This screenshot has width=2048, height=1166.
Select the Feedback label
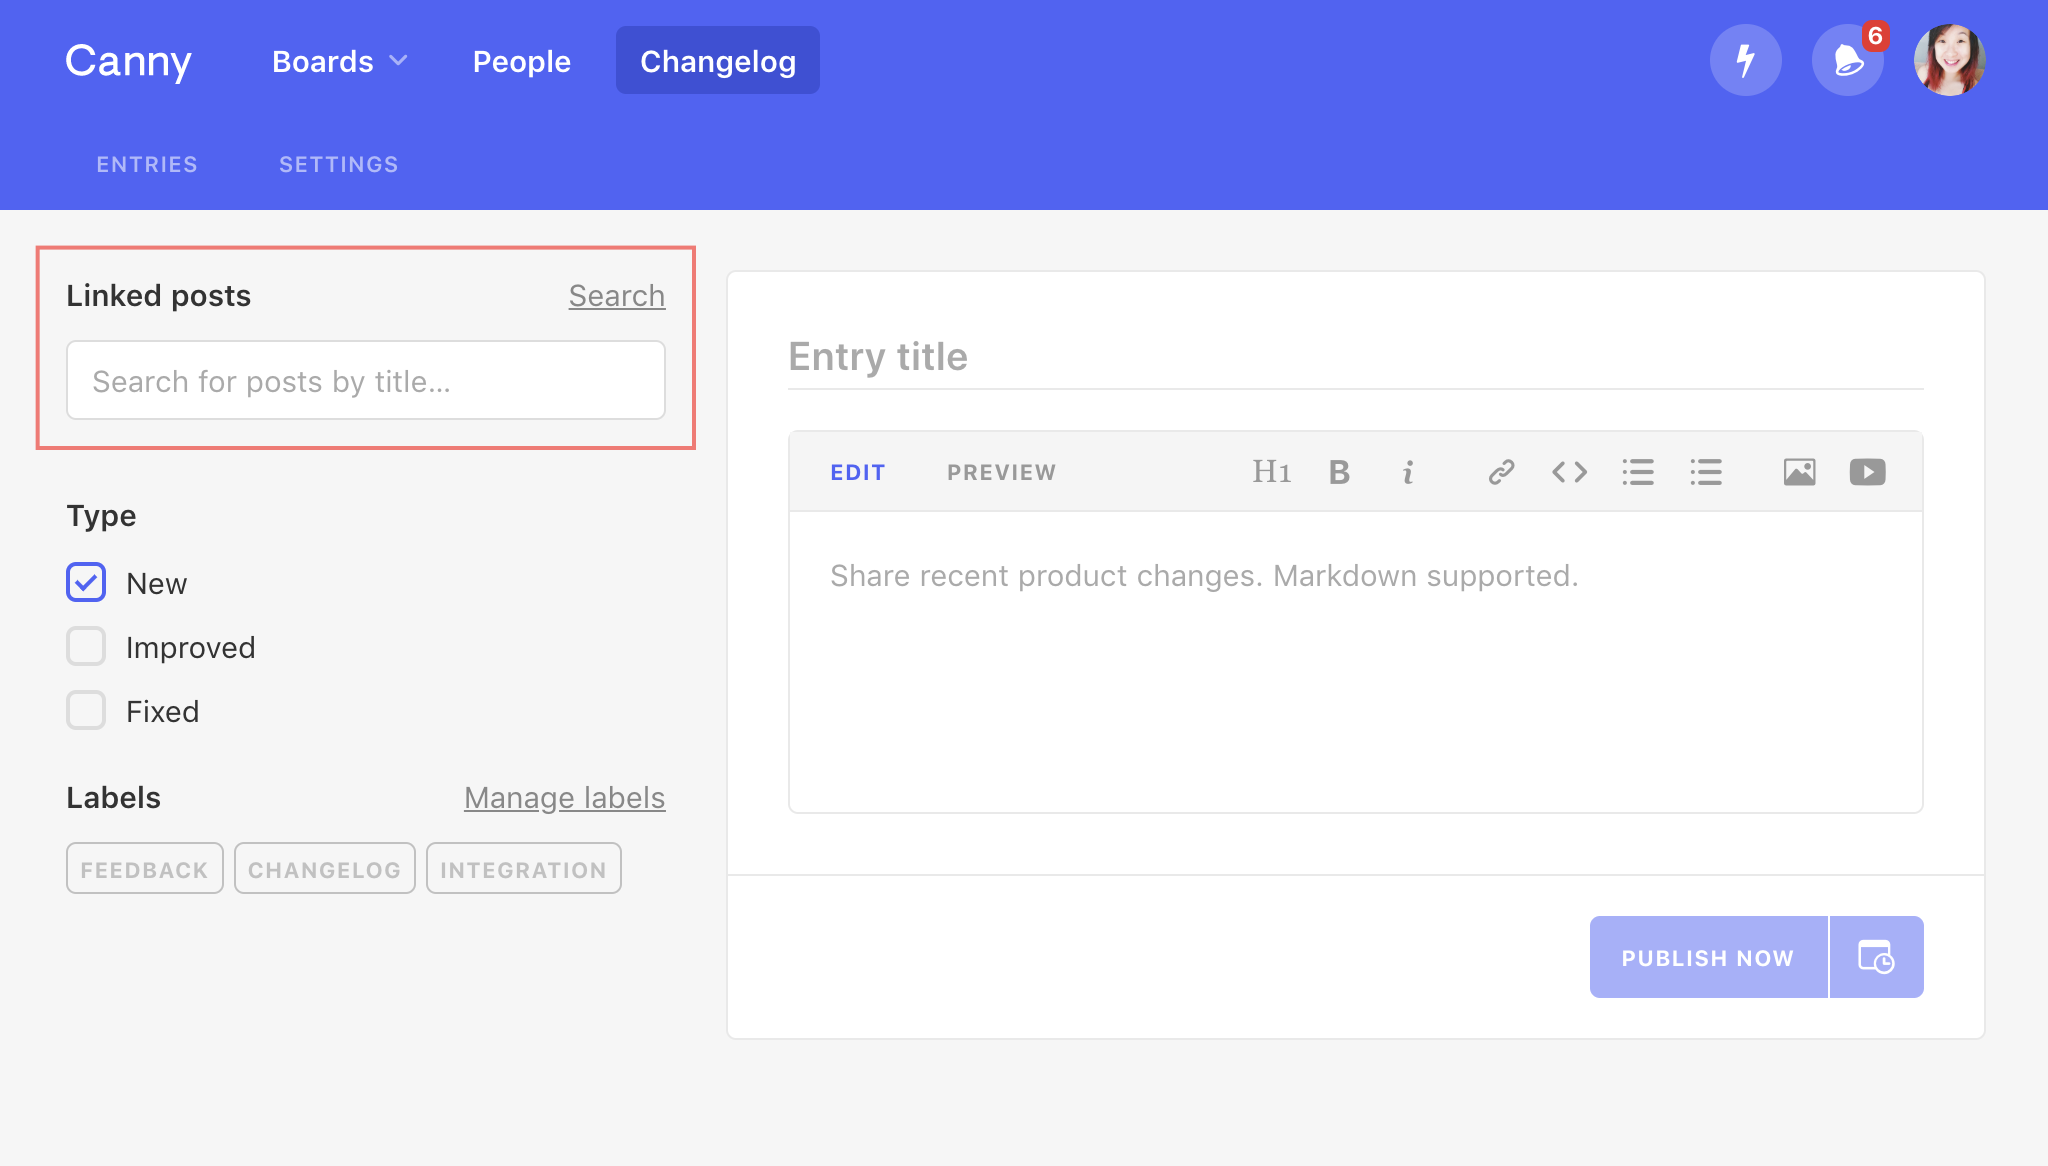coord(145,868)
